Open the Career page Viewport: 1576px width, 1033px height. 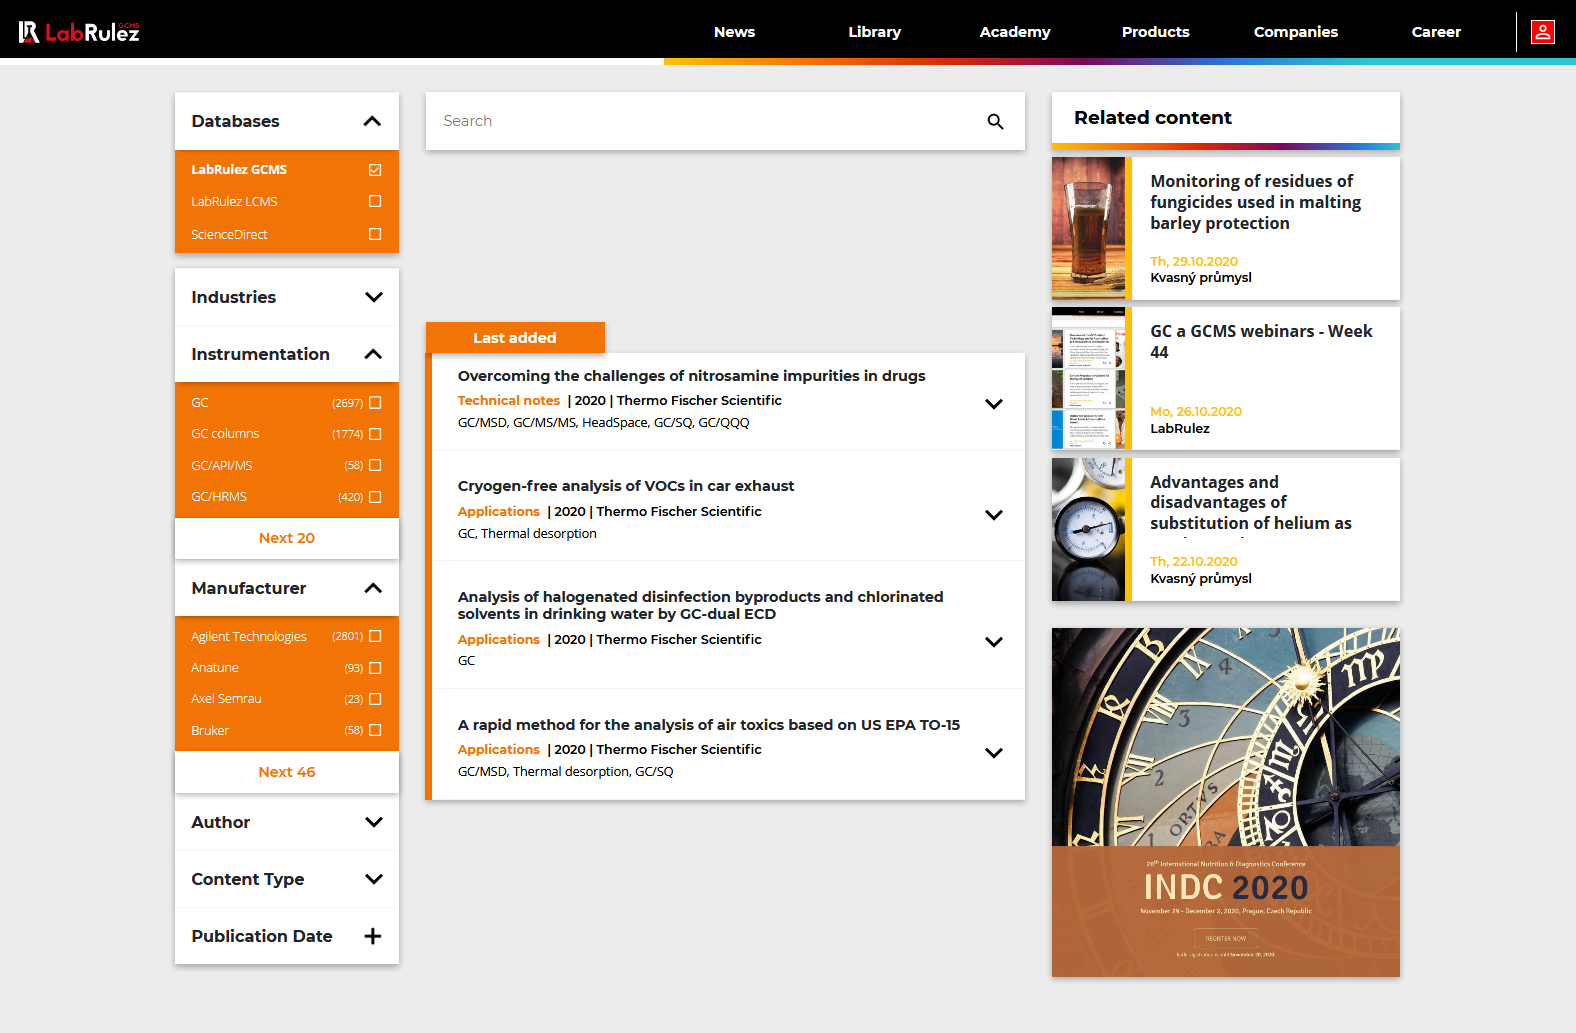[1436, 32]
